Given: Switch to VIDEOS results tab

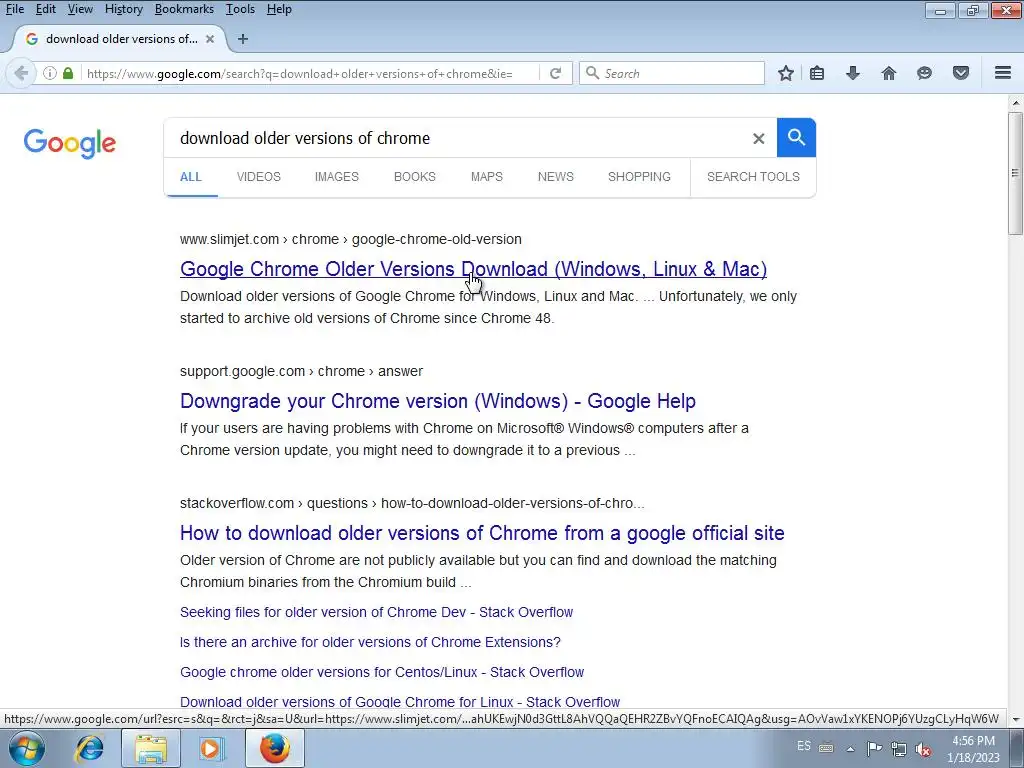Looking at the screenshot, I should [x=259, y=177].
